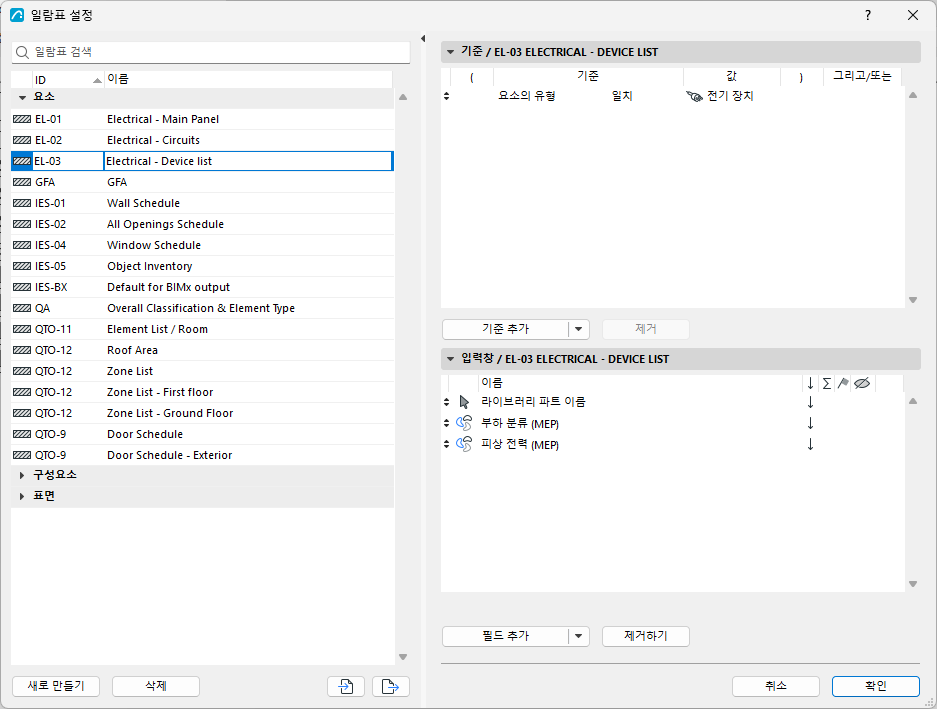Open the 필드 추가 dropdown arrow
Image resolution: width=937 pixels, height=709 pixels.
pos(578,636)
